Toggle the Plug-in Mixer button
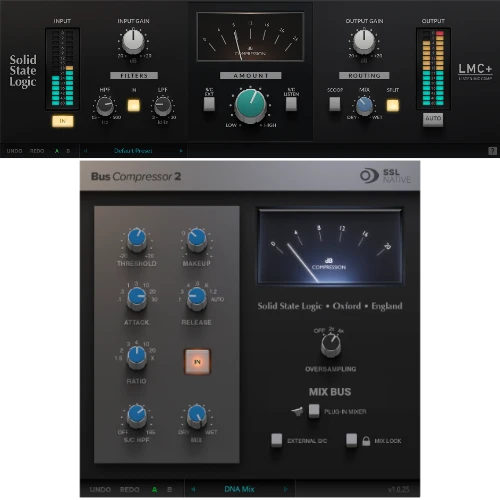The image size is (500, 500). (314, 411)
